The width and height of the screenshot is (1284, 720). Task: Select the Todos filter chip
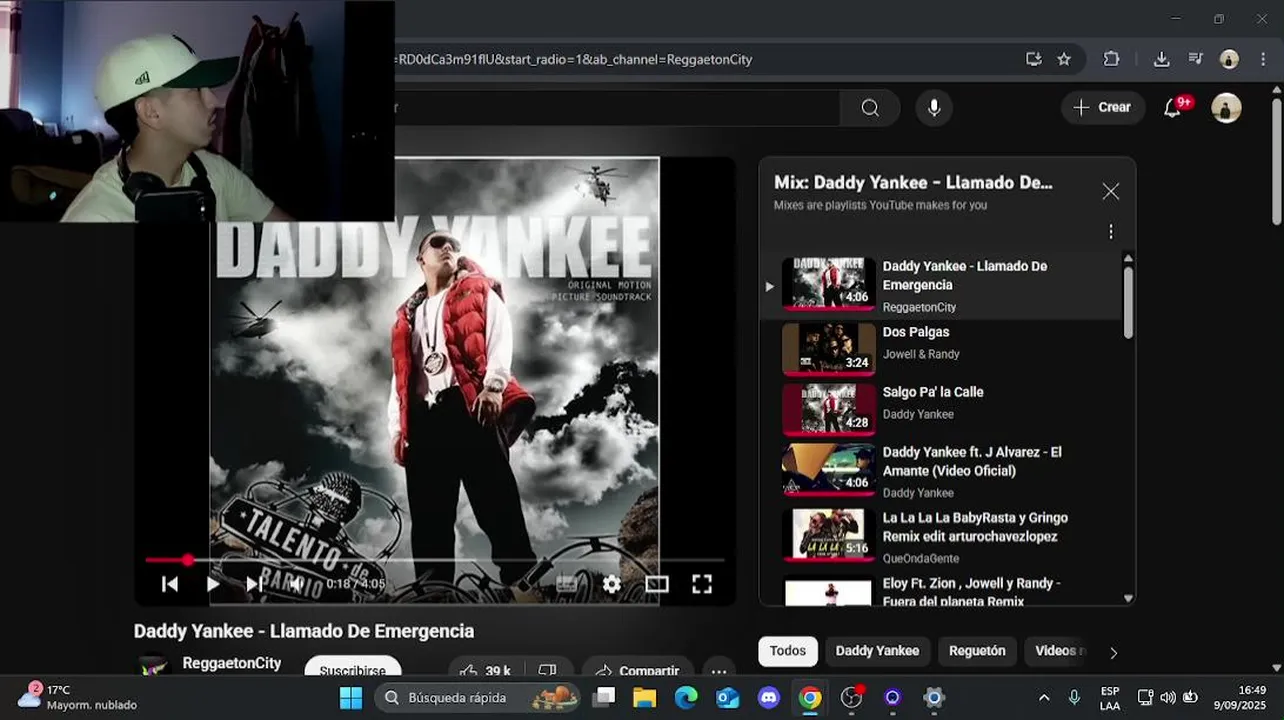788,651
